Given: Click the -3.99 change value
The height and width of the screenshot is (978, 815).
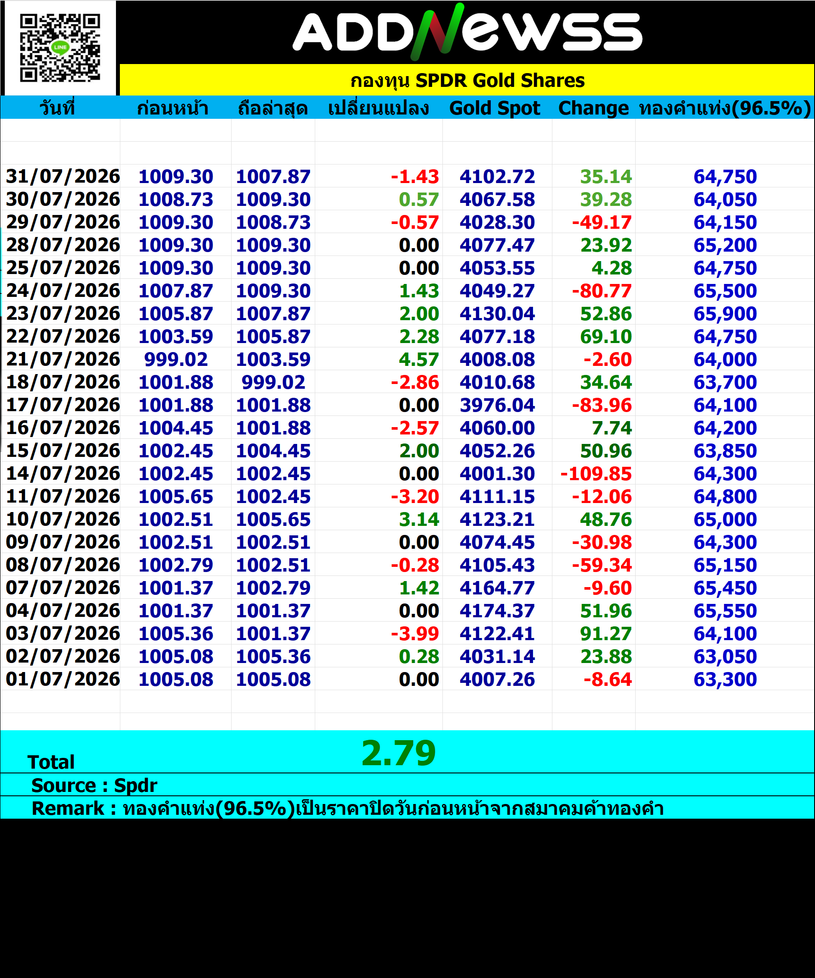Looking at the screenshot, I should point(415,634).
